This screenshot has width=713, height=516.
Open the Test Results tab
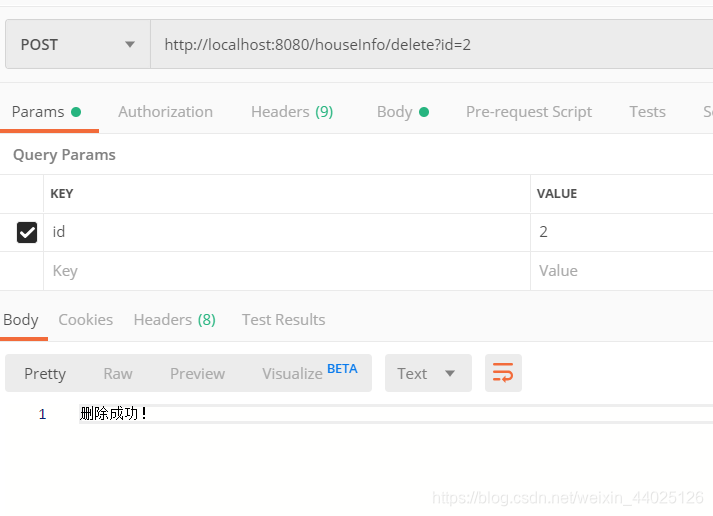pos(283,320)
